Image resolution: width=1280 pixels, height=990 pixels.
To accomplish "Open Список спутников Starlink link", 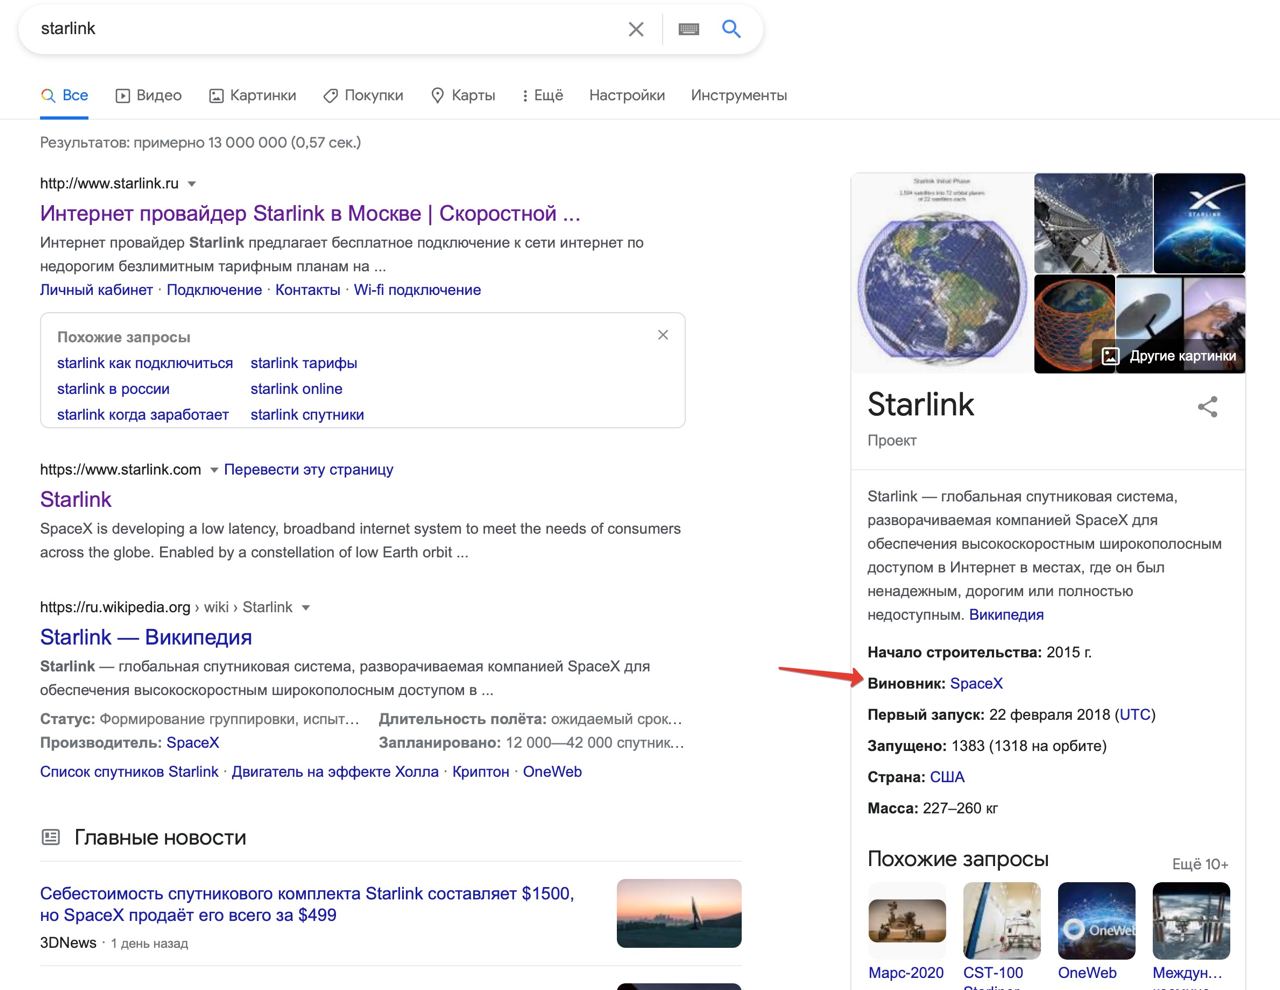I will tap(129, 772).
